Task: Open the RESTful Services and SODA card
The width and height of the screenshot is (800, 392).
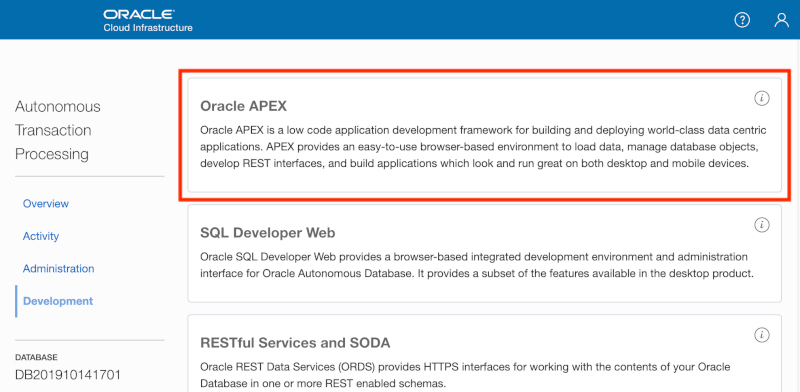Action: coord(484,353)
